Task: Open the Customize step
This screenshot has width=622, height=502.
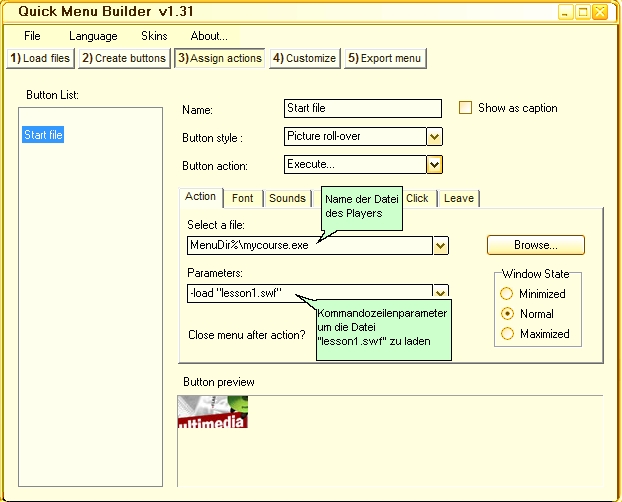Action: (x=304, y=58)
